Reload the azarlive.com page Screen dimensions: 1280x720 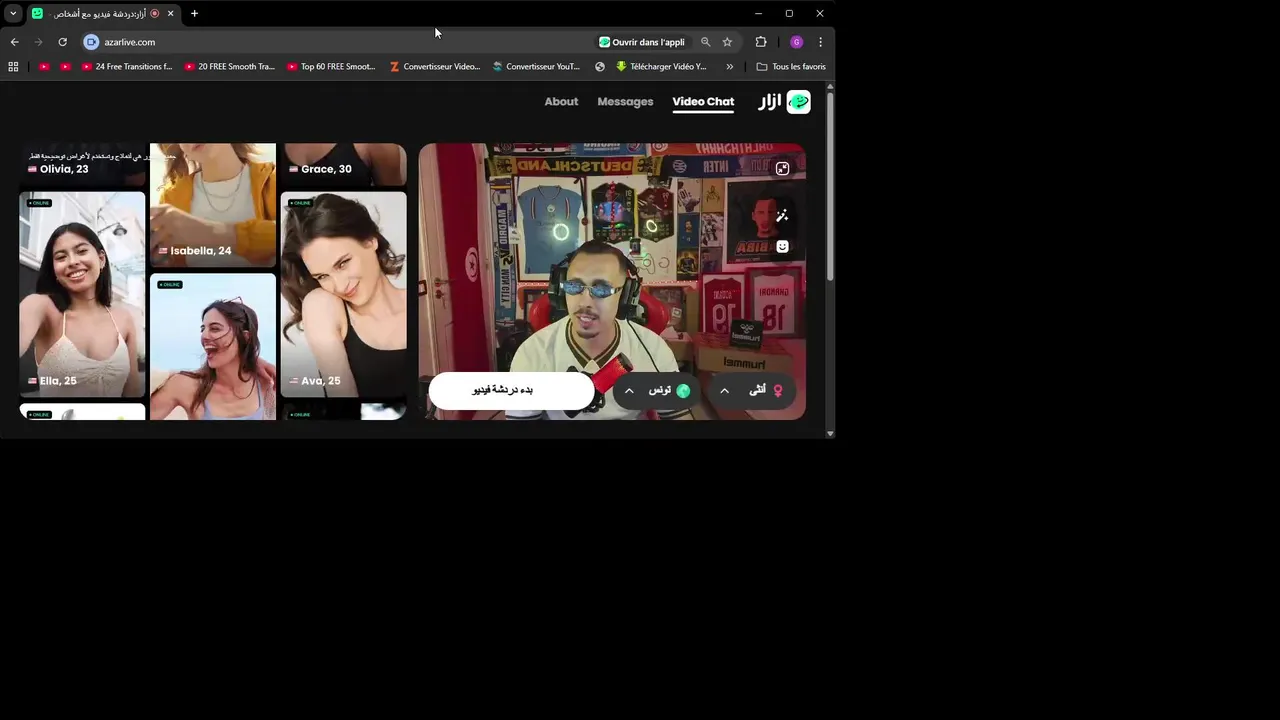(x=62, y=42)
